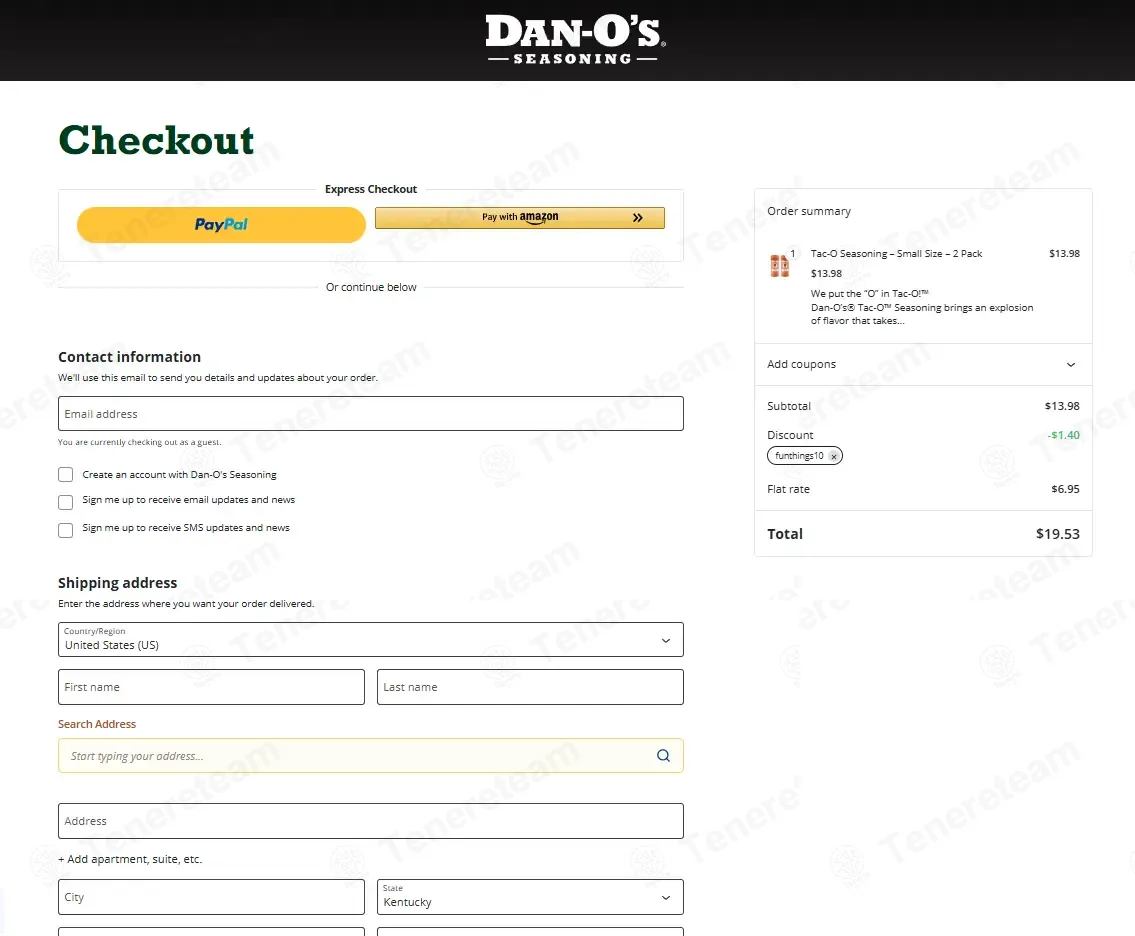This screenshot has height=936, width=1135.
Task: Enable SMS updates and news signup
Action: pos(66,530)
